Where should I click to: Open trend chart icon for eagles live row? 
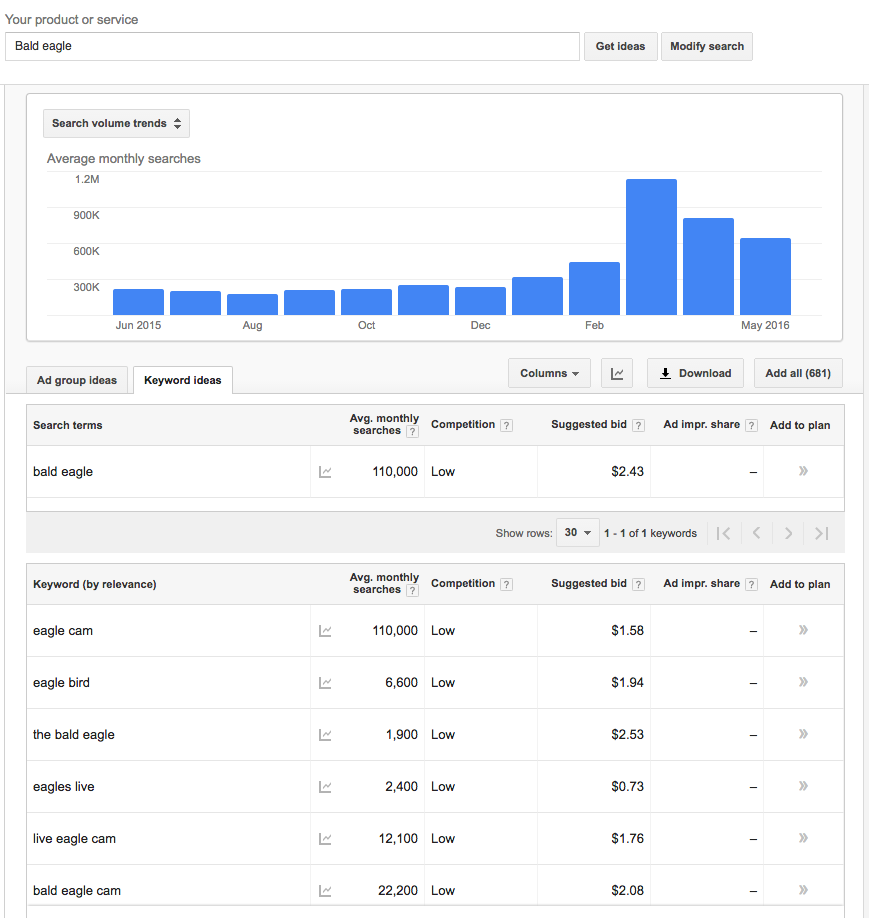pos(325,787)
